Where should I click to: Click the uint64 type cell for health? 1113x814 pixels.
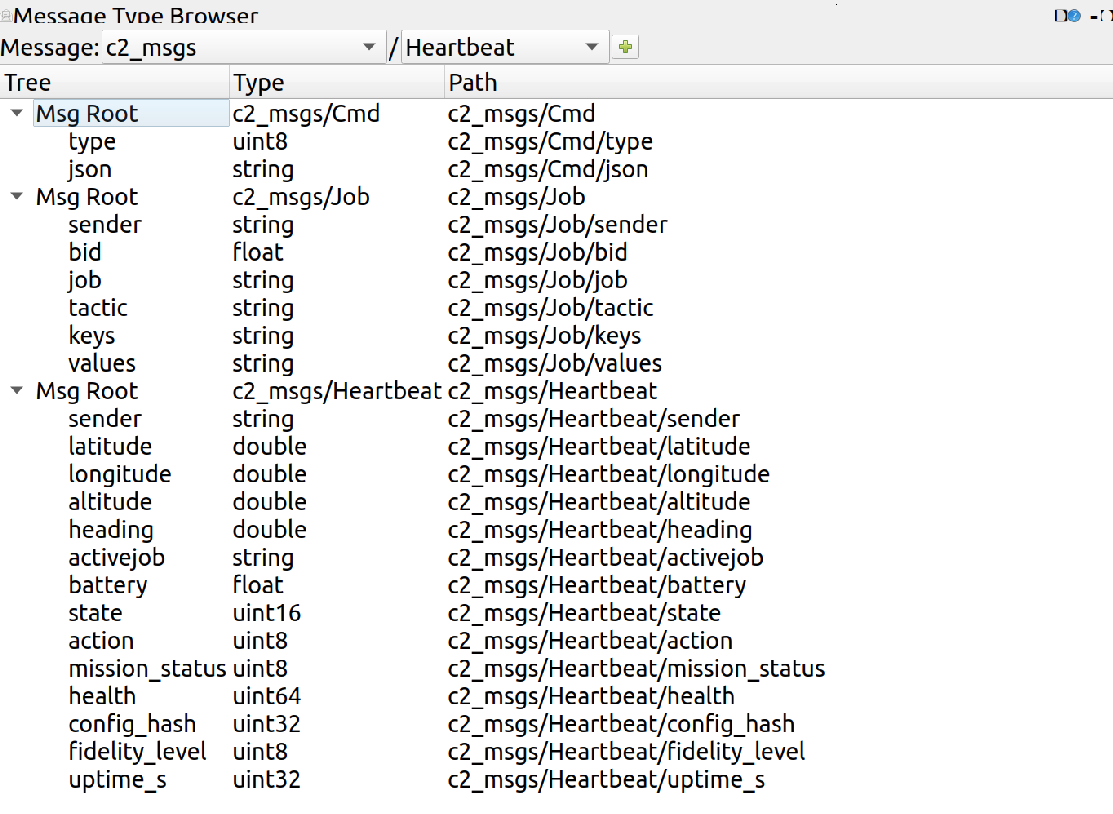point(267,696)
